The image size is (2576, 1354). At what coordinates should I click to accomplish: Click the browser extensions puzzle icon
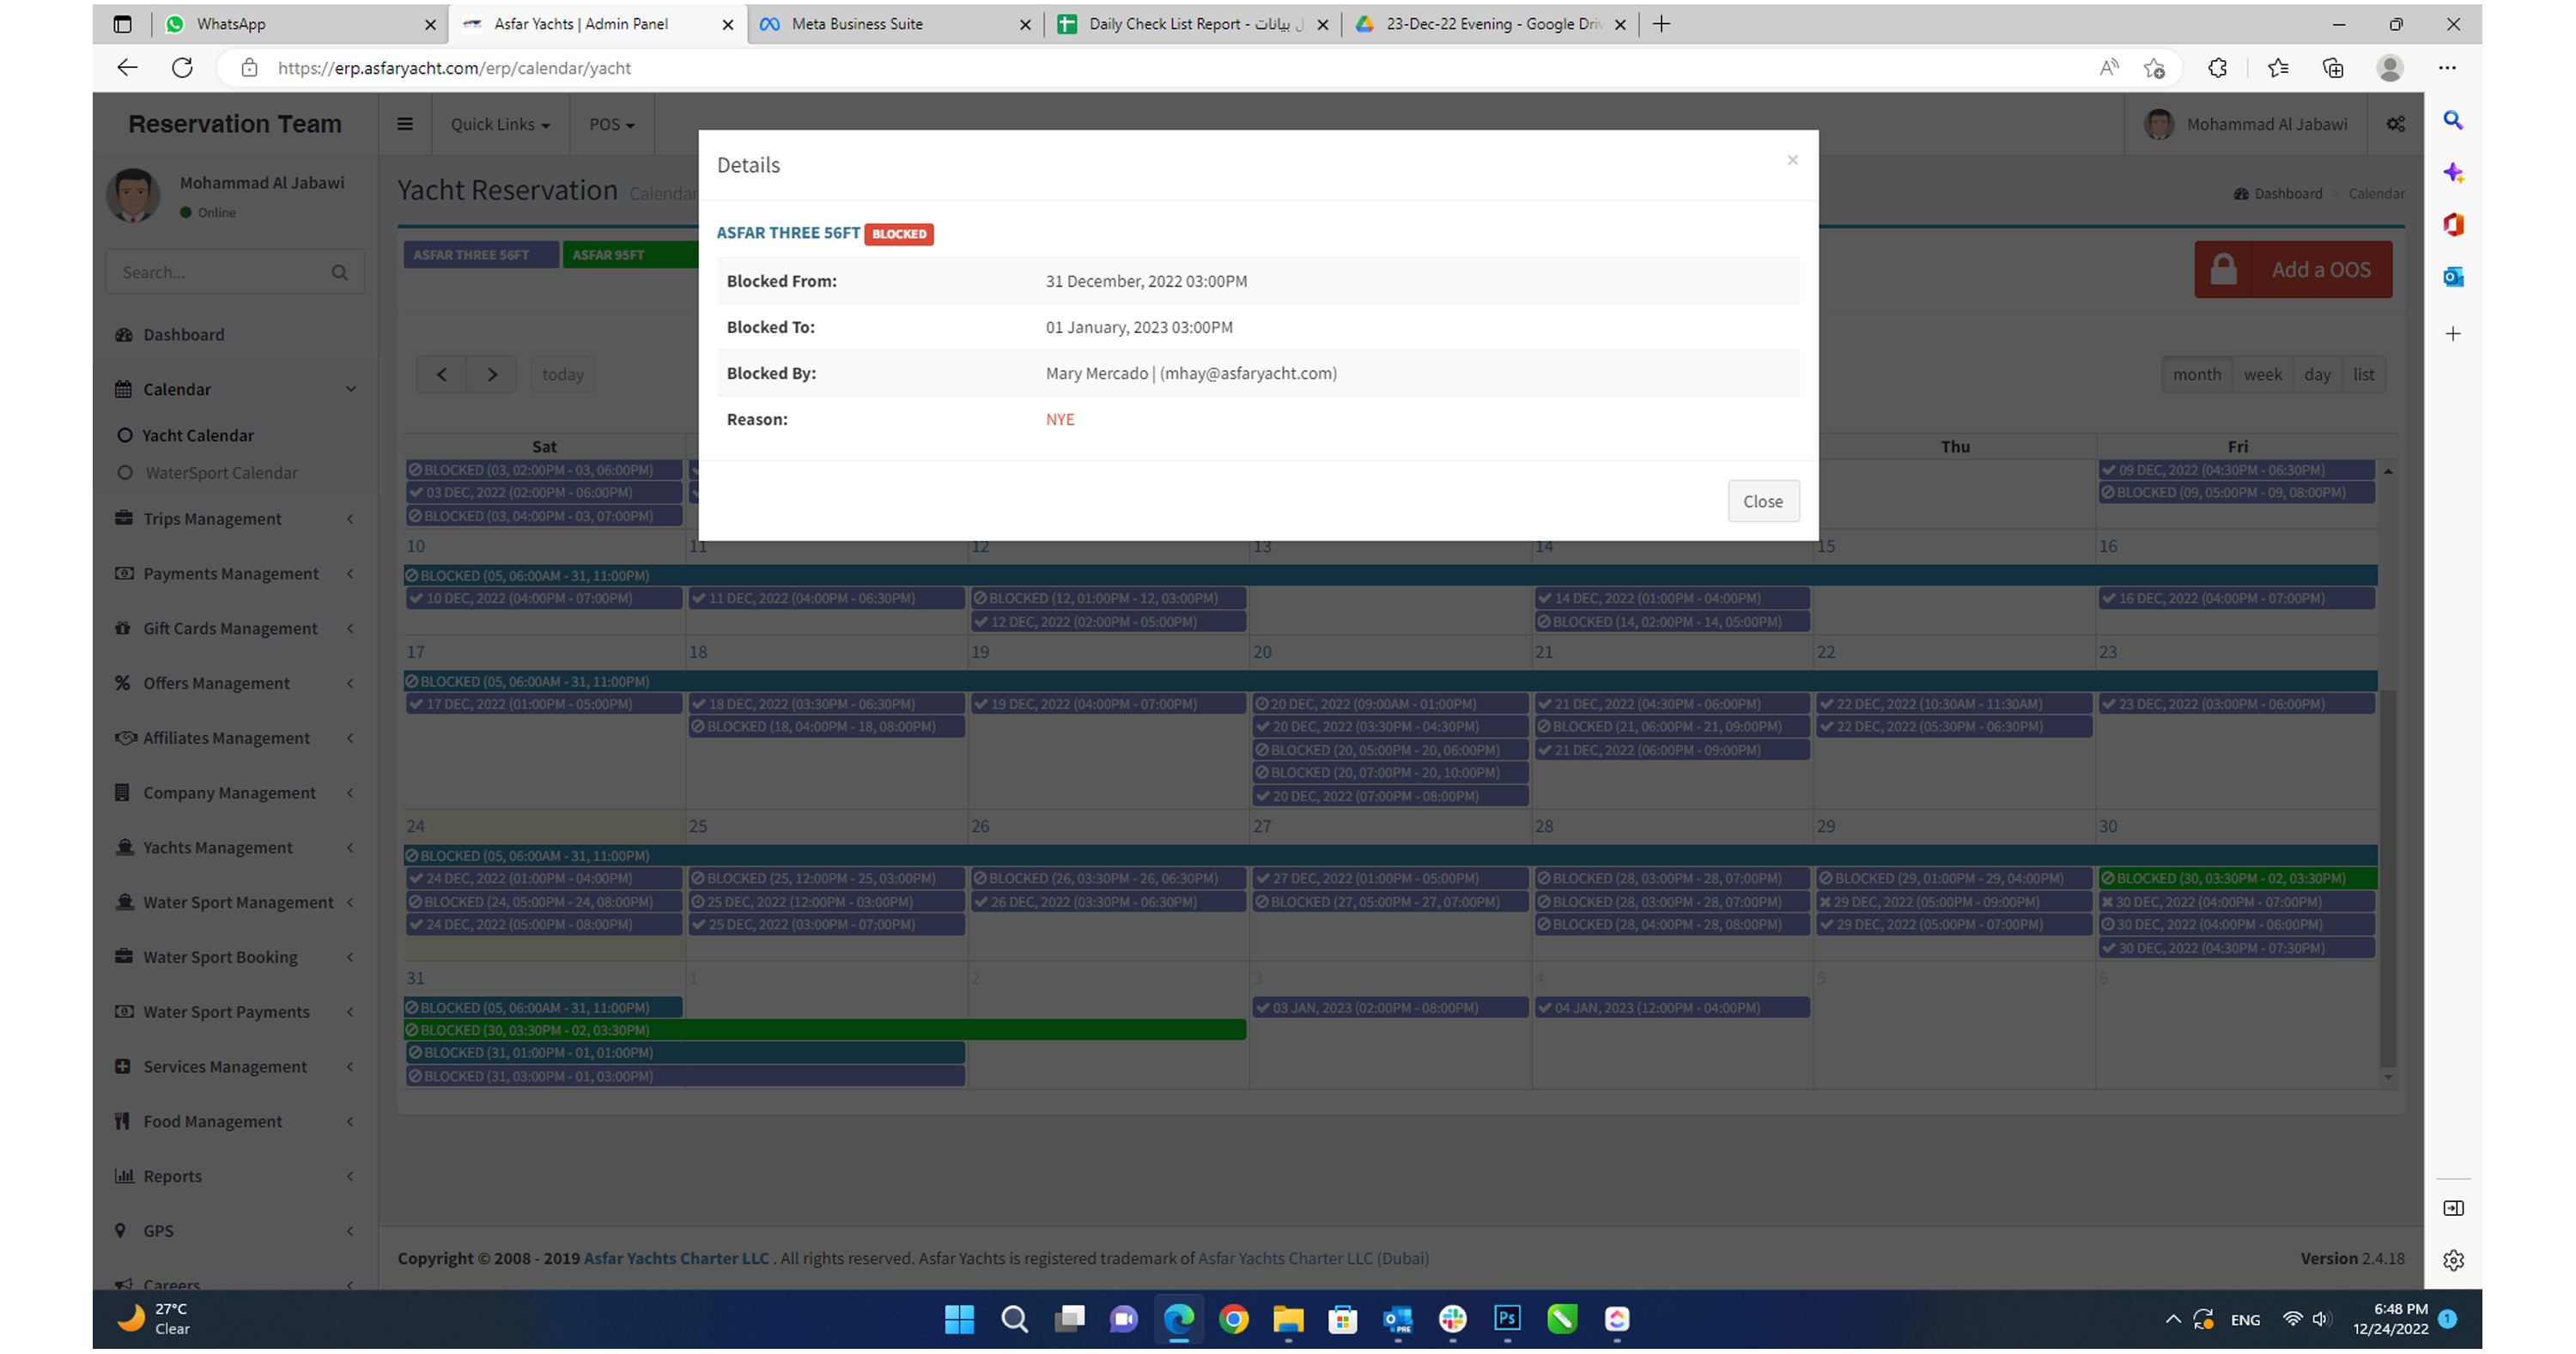[2217, 68]
